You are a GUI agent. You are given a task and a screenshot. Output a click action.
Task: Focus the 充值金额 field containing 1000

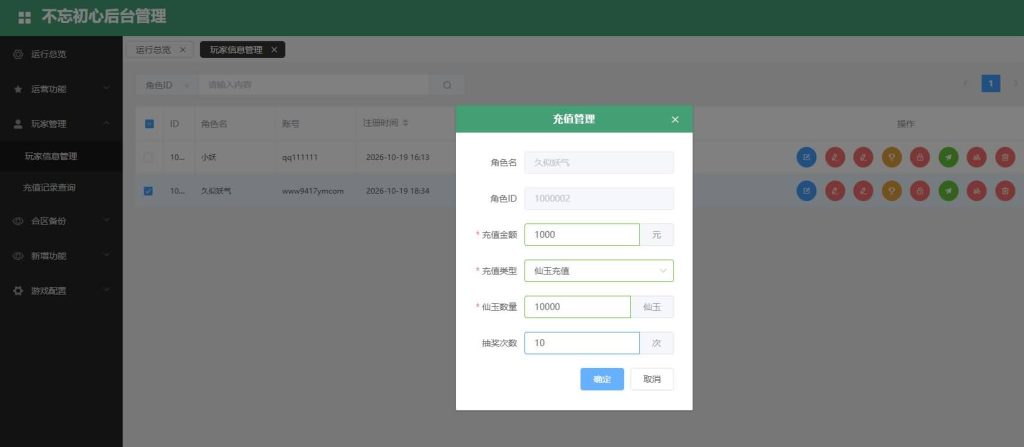coord(582,235)
